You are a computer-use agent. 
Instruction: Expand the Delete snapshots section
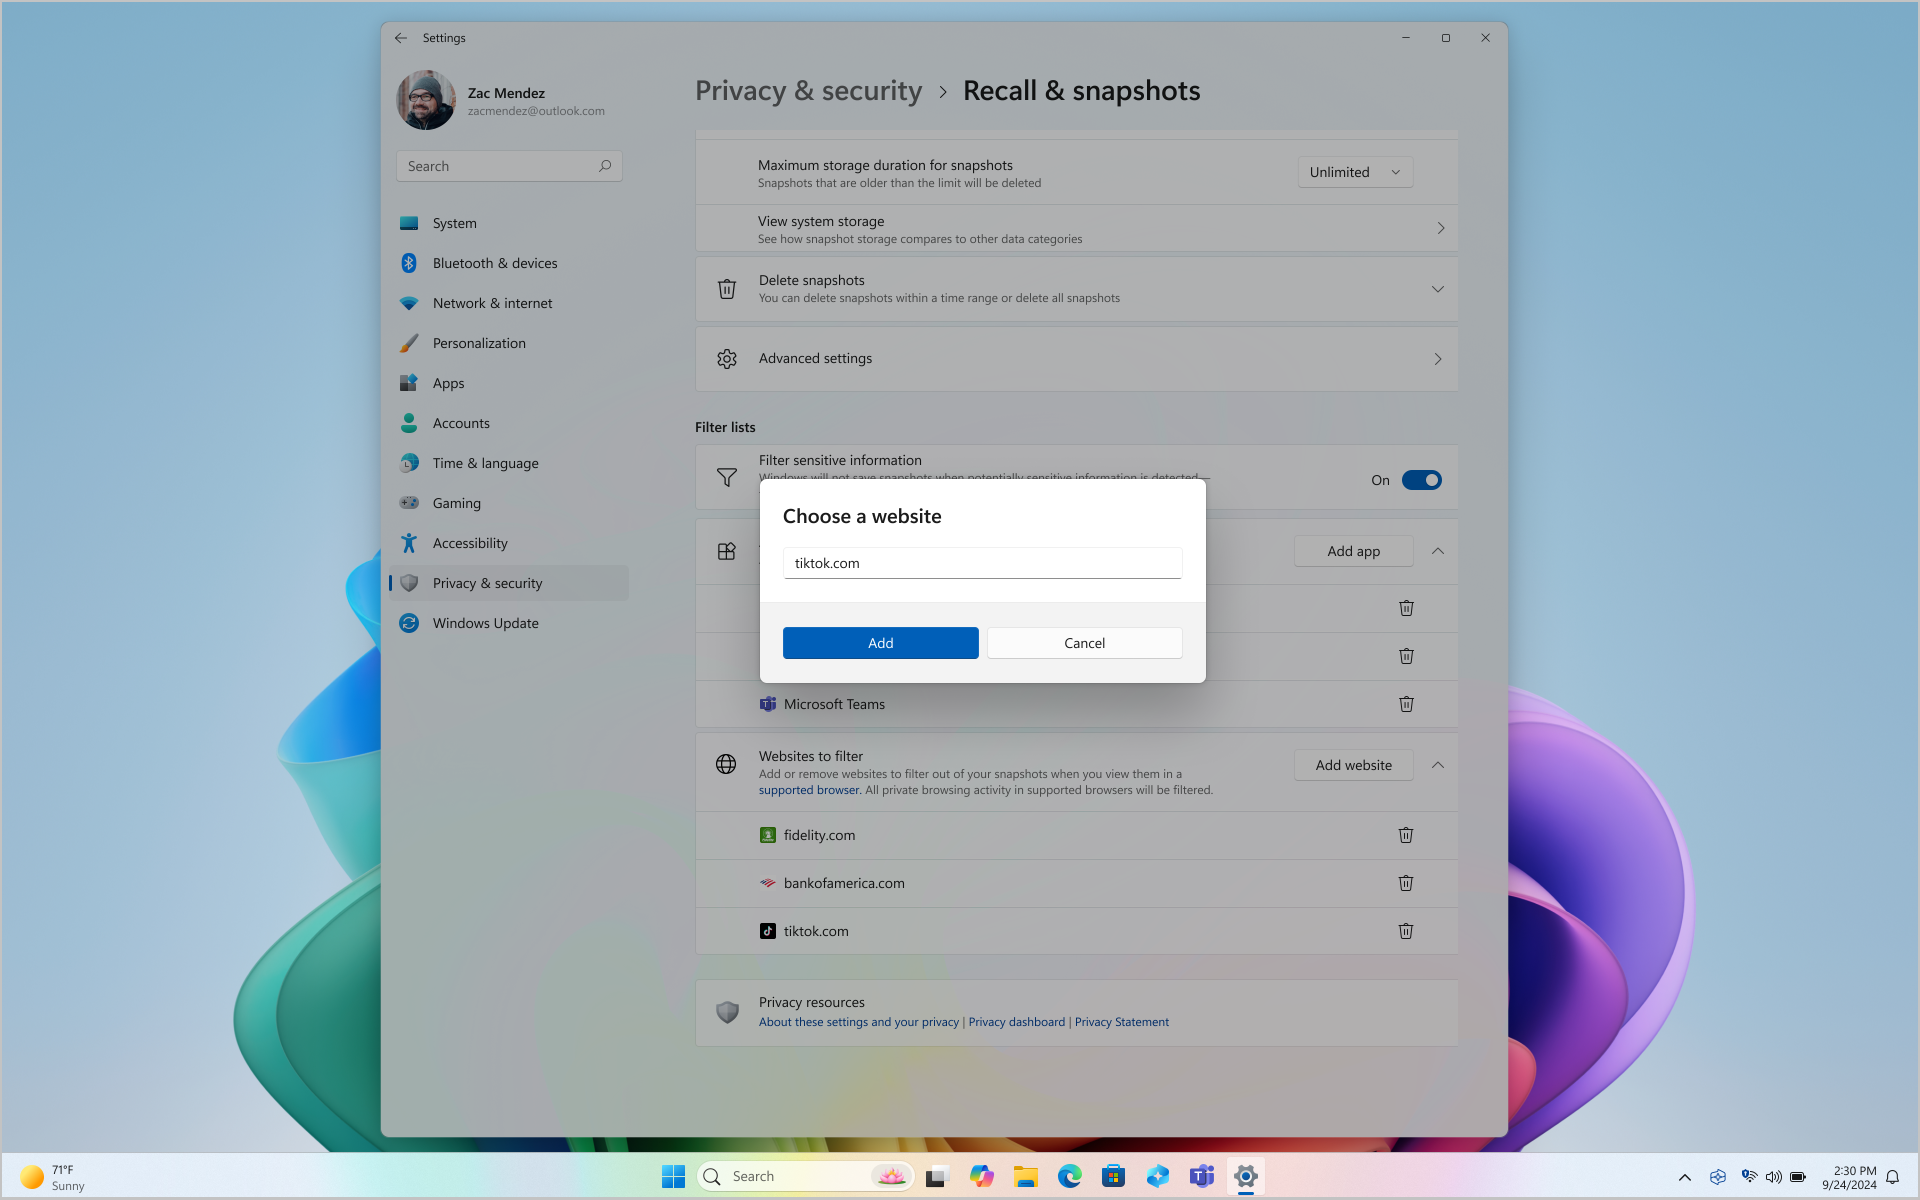pos(1438,288)
